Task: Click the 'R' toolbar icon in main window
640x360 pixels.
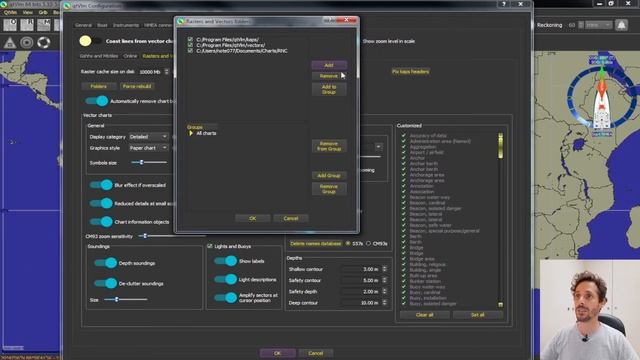Action: [x=27, y=24]
